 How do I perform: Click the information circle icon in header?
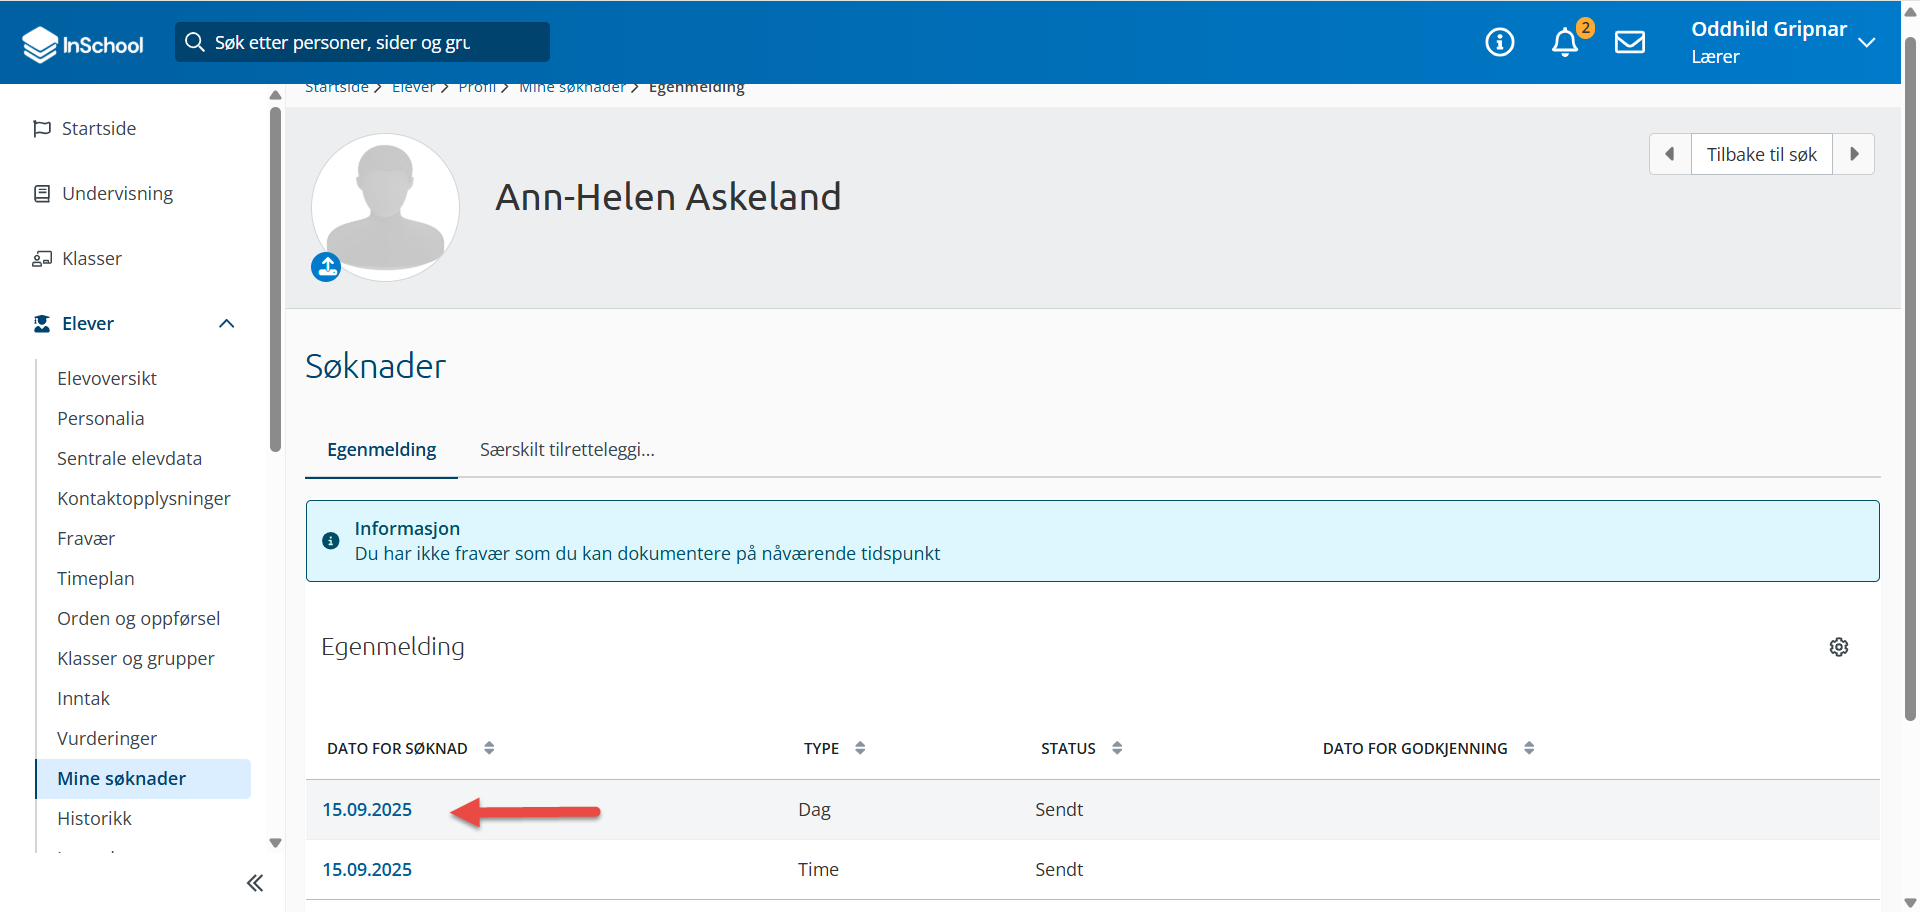pos(1499,42)
